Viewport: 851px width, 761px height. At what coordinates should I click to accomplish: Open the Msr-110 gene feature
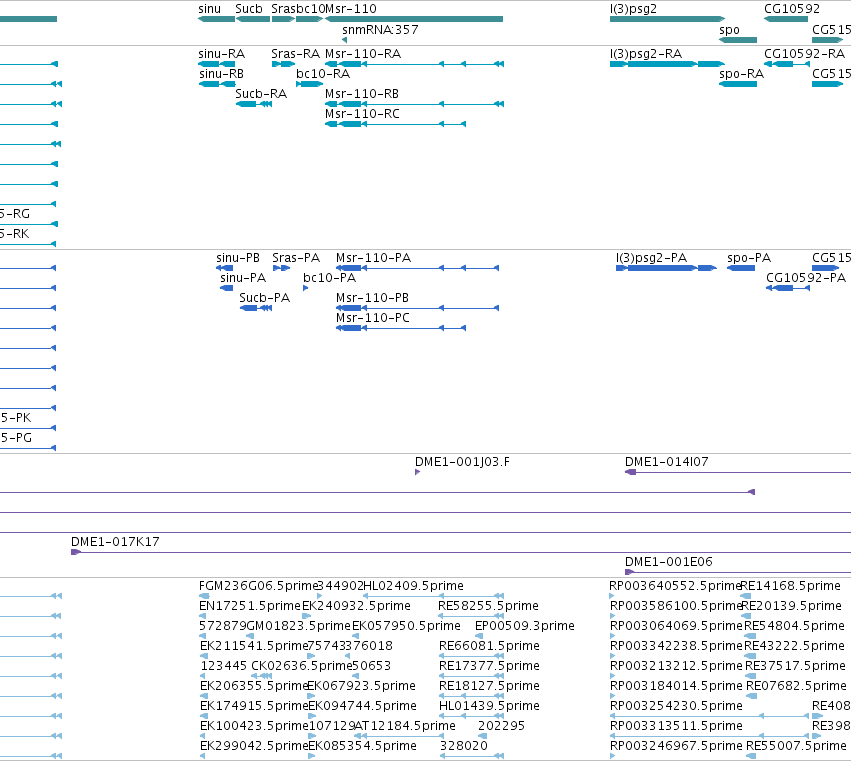click(x=414, y=19)
